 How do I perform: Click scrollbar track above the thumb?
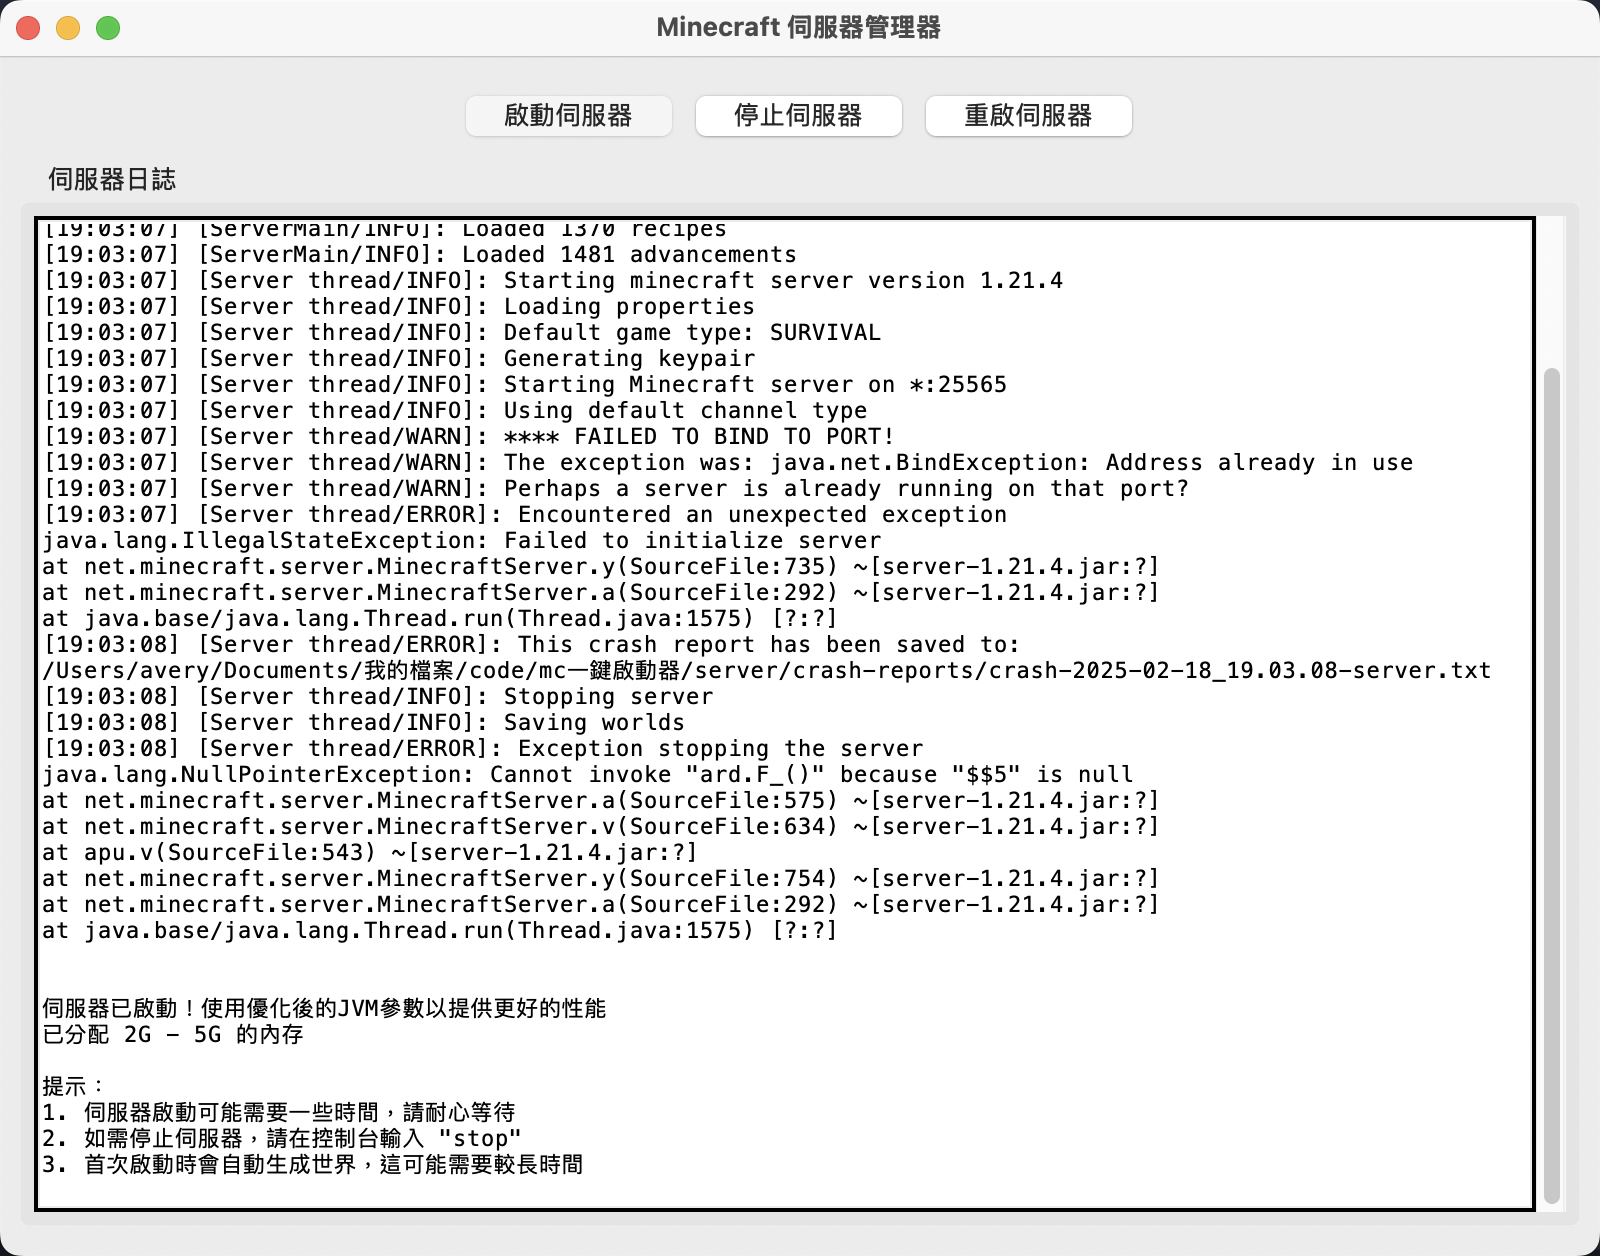pyautogui.click(x=1551, y=290)
